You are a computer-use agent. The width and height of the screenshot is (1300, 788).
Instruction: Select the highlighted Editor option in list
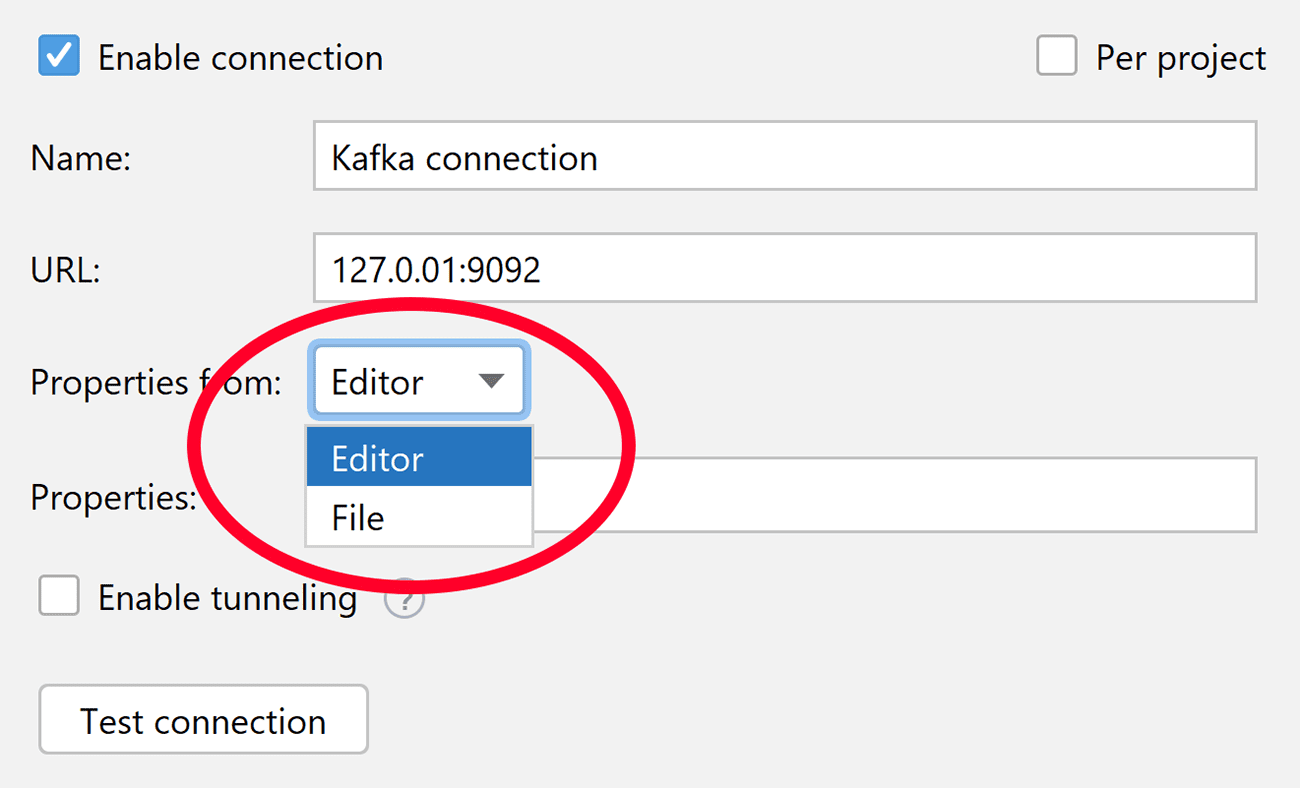point(419,458)
